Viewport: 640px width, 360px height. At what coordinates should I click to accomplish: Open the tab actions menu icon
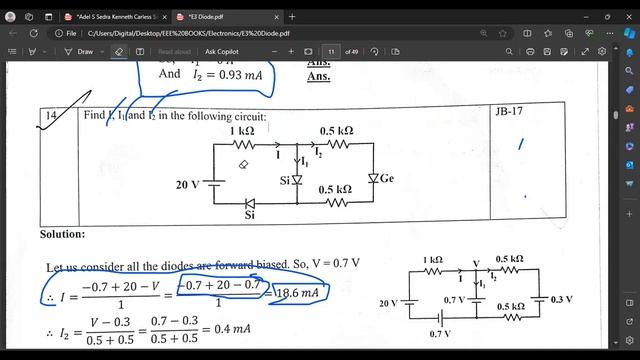pos(49,17)
